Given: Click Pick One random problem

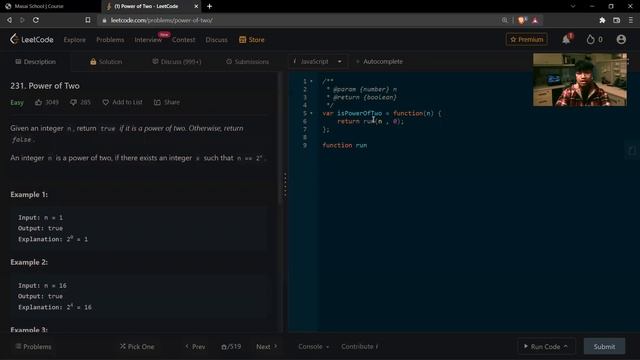Looking at the screenshot, I should [x=137, y=347].
